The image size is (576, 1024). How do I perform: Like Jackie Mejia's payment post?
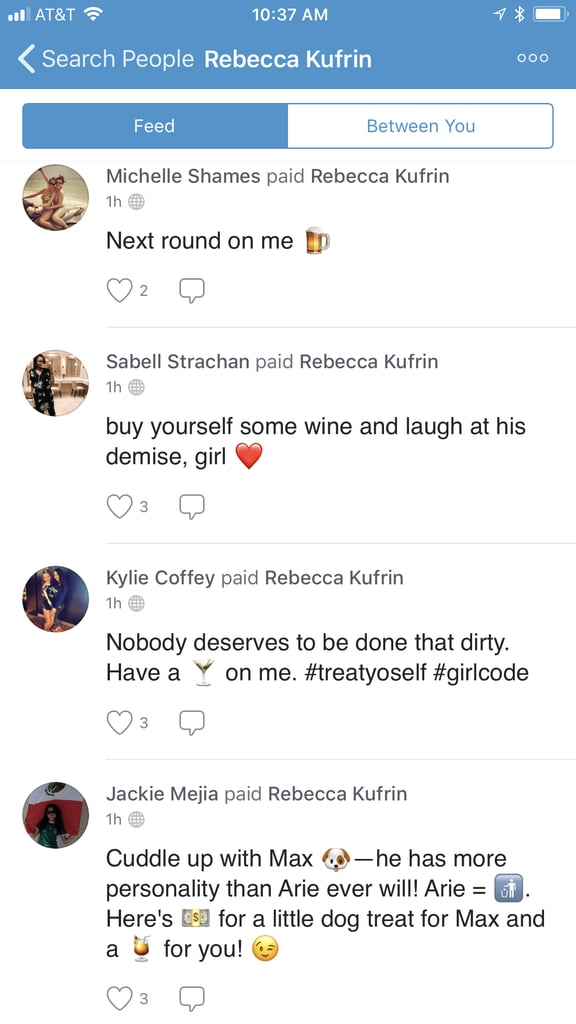tap(120, 999)
